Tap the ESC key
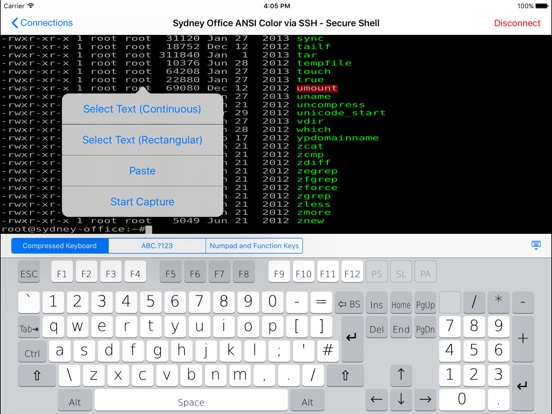Image resolution: width=552 pixels, height=414 pixels. coord(29,272)
